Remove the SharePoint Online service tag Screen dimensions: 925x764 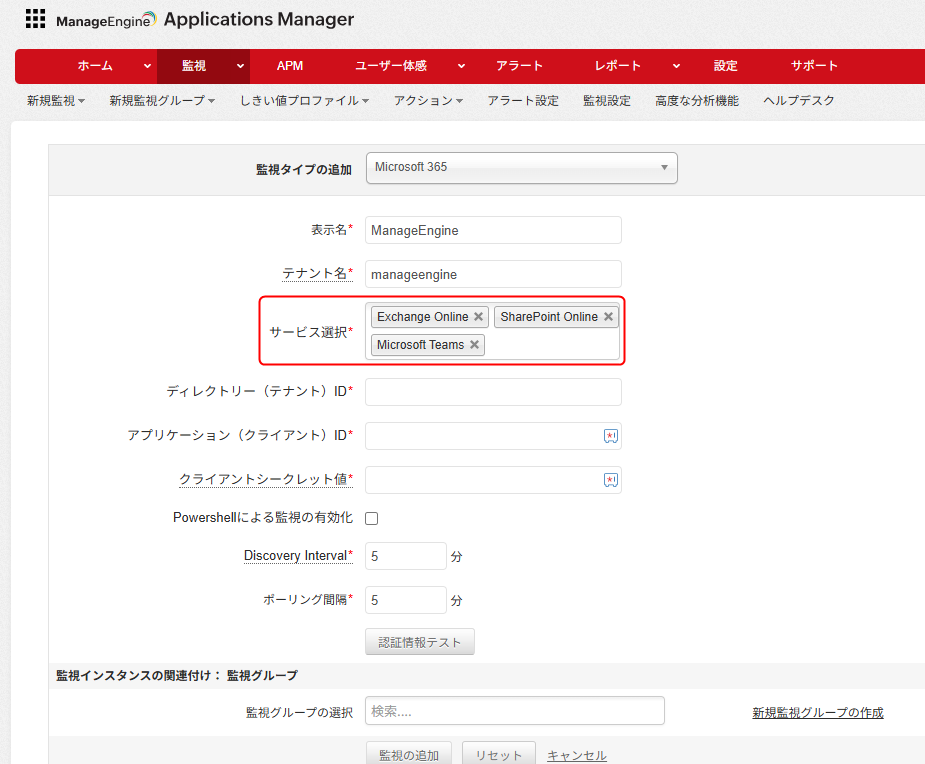tap(608, 317)
